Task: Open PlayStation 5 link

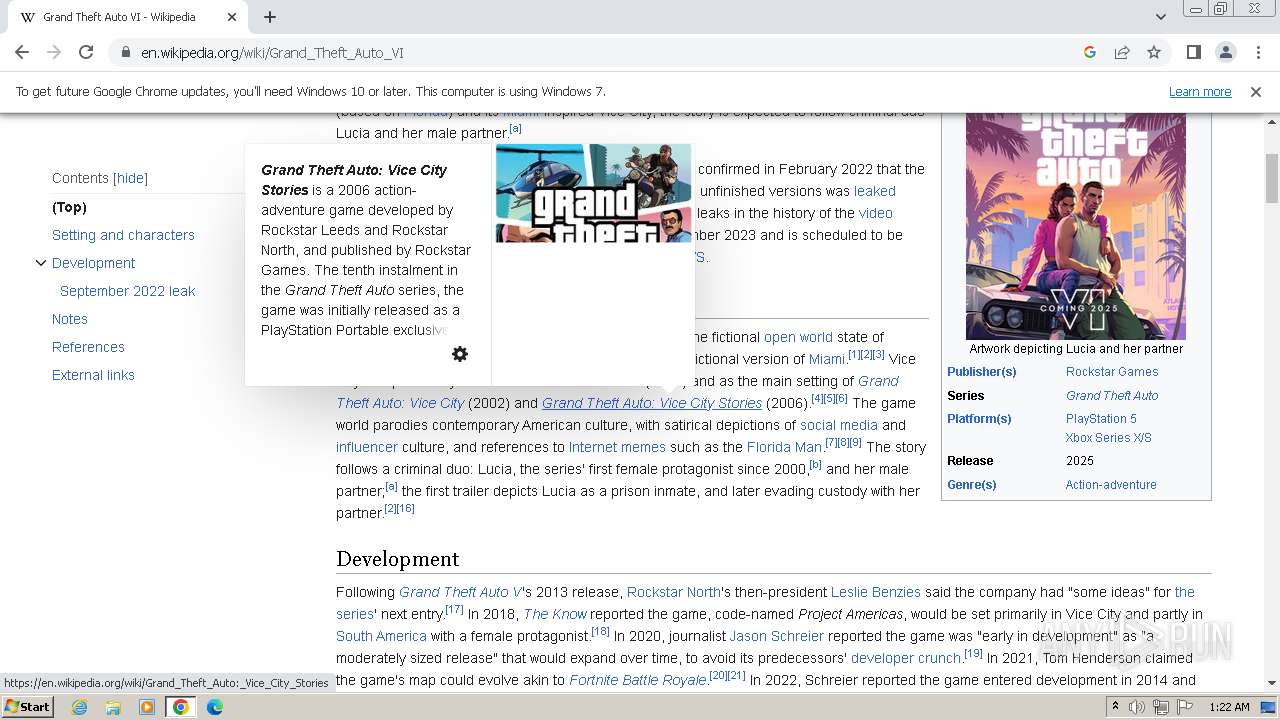Action: [x=1101, y=419]
